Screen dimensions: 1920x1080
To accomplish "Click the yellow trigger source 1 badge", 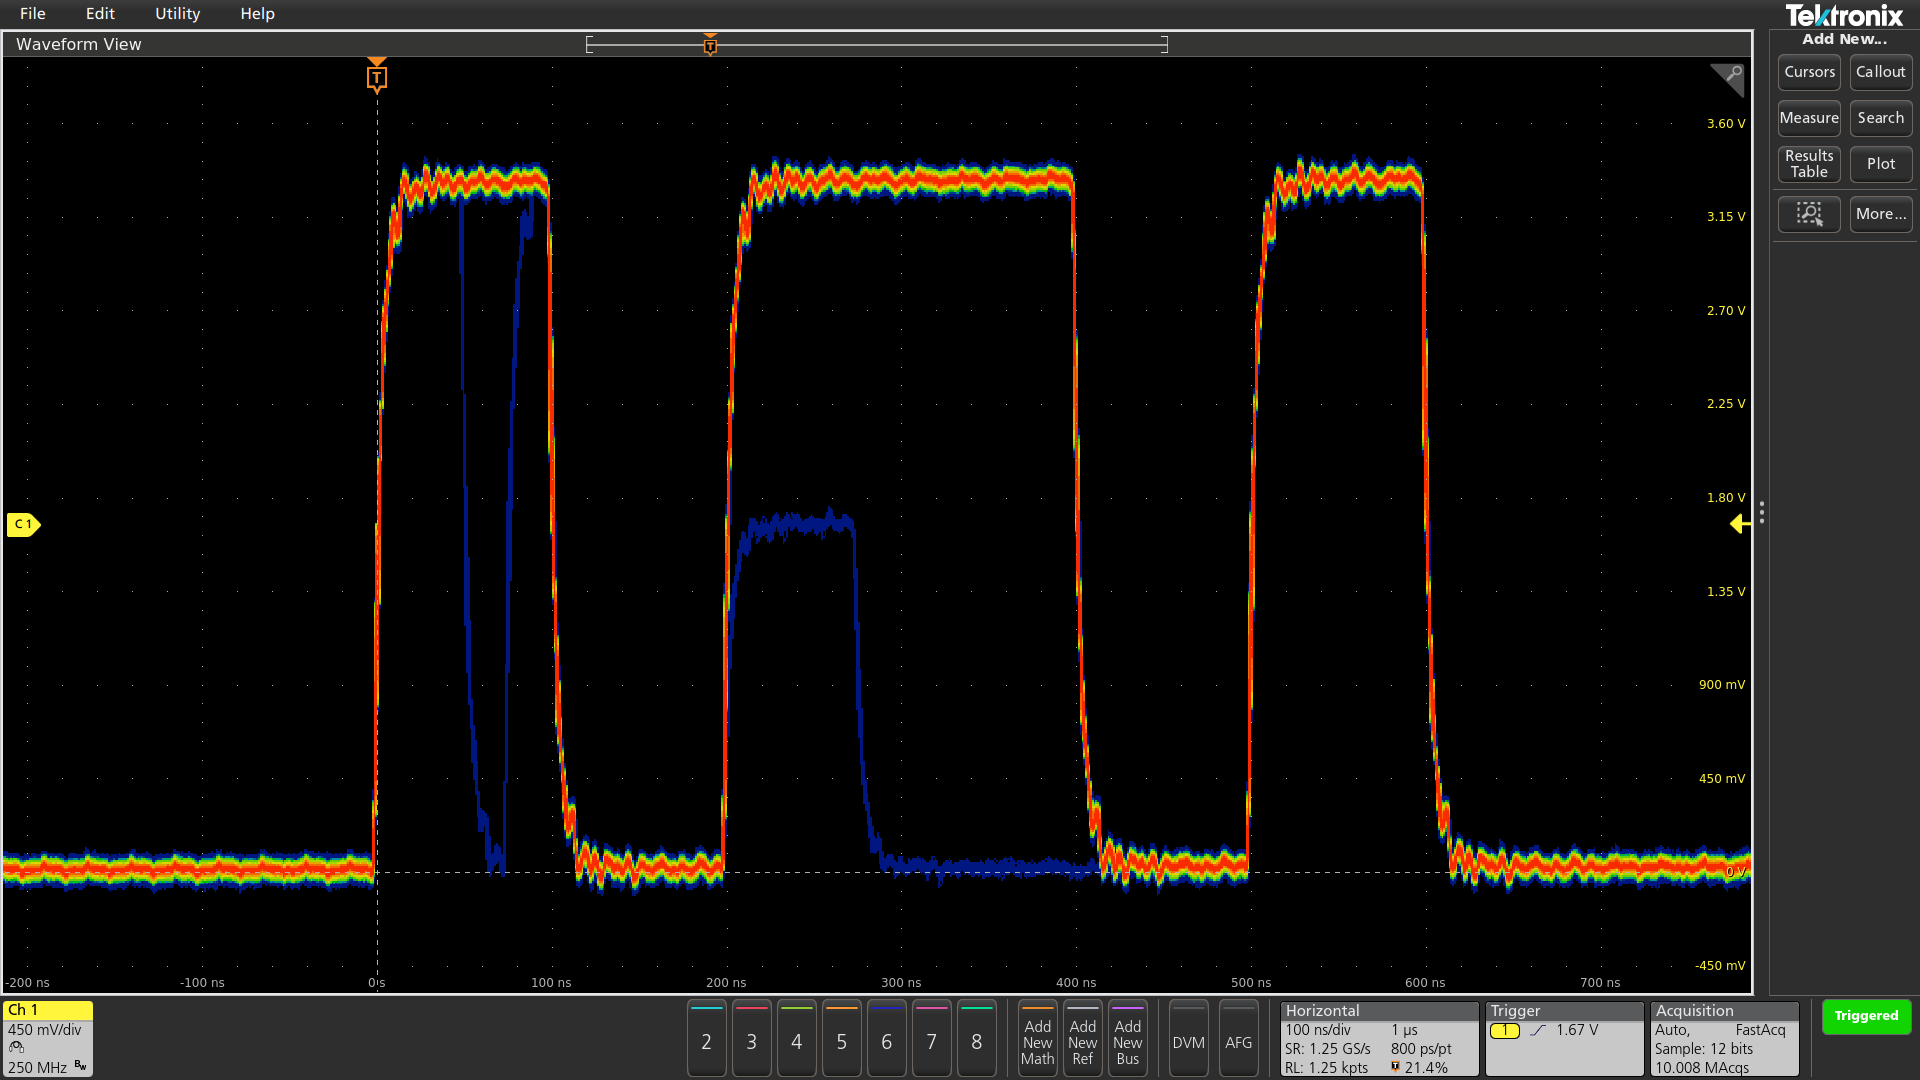I will point(1504,1030).
